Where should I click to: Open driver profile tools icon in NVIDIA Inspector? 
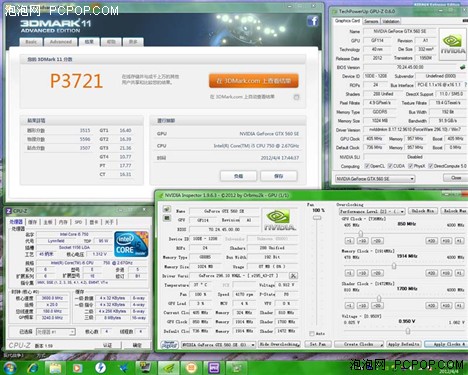293,276
